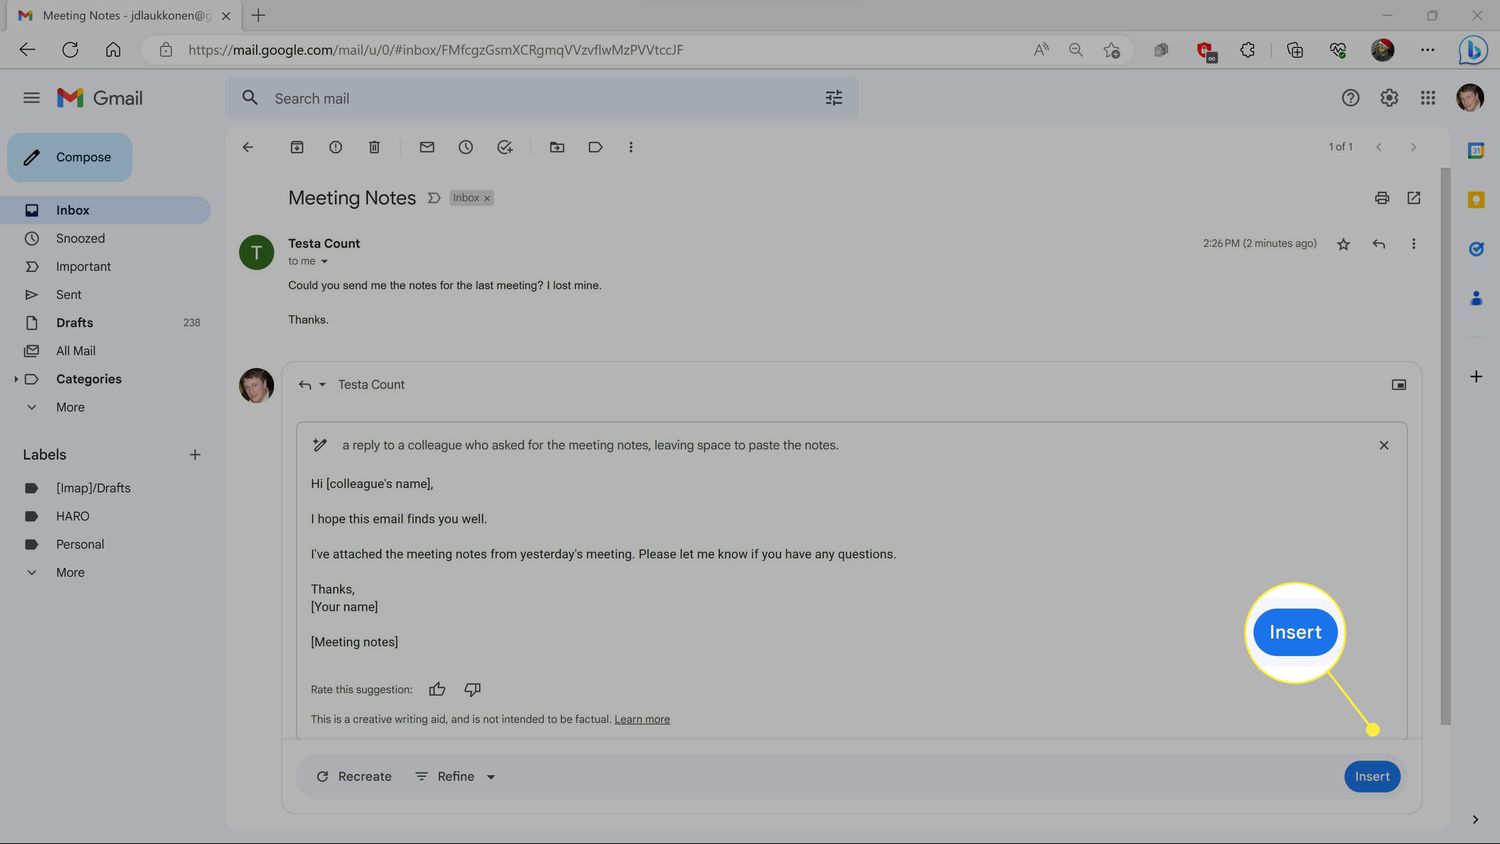Close the Help me write suggestion panel

1384,445
